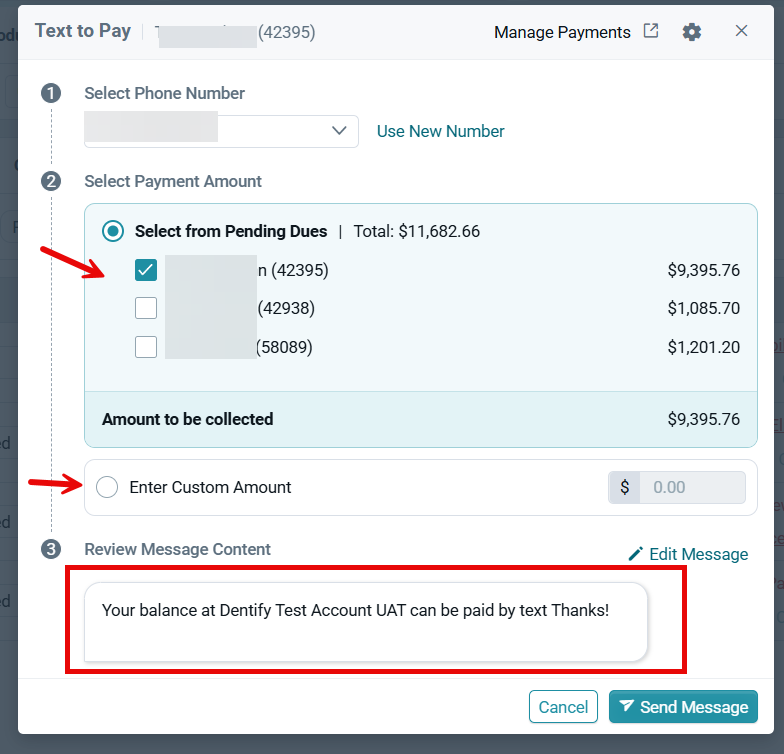Expand the phone number dropdown chevron
This screenshot has height=754, width=784.
(340, 131)
